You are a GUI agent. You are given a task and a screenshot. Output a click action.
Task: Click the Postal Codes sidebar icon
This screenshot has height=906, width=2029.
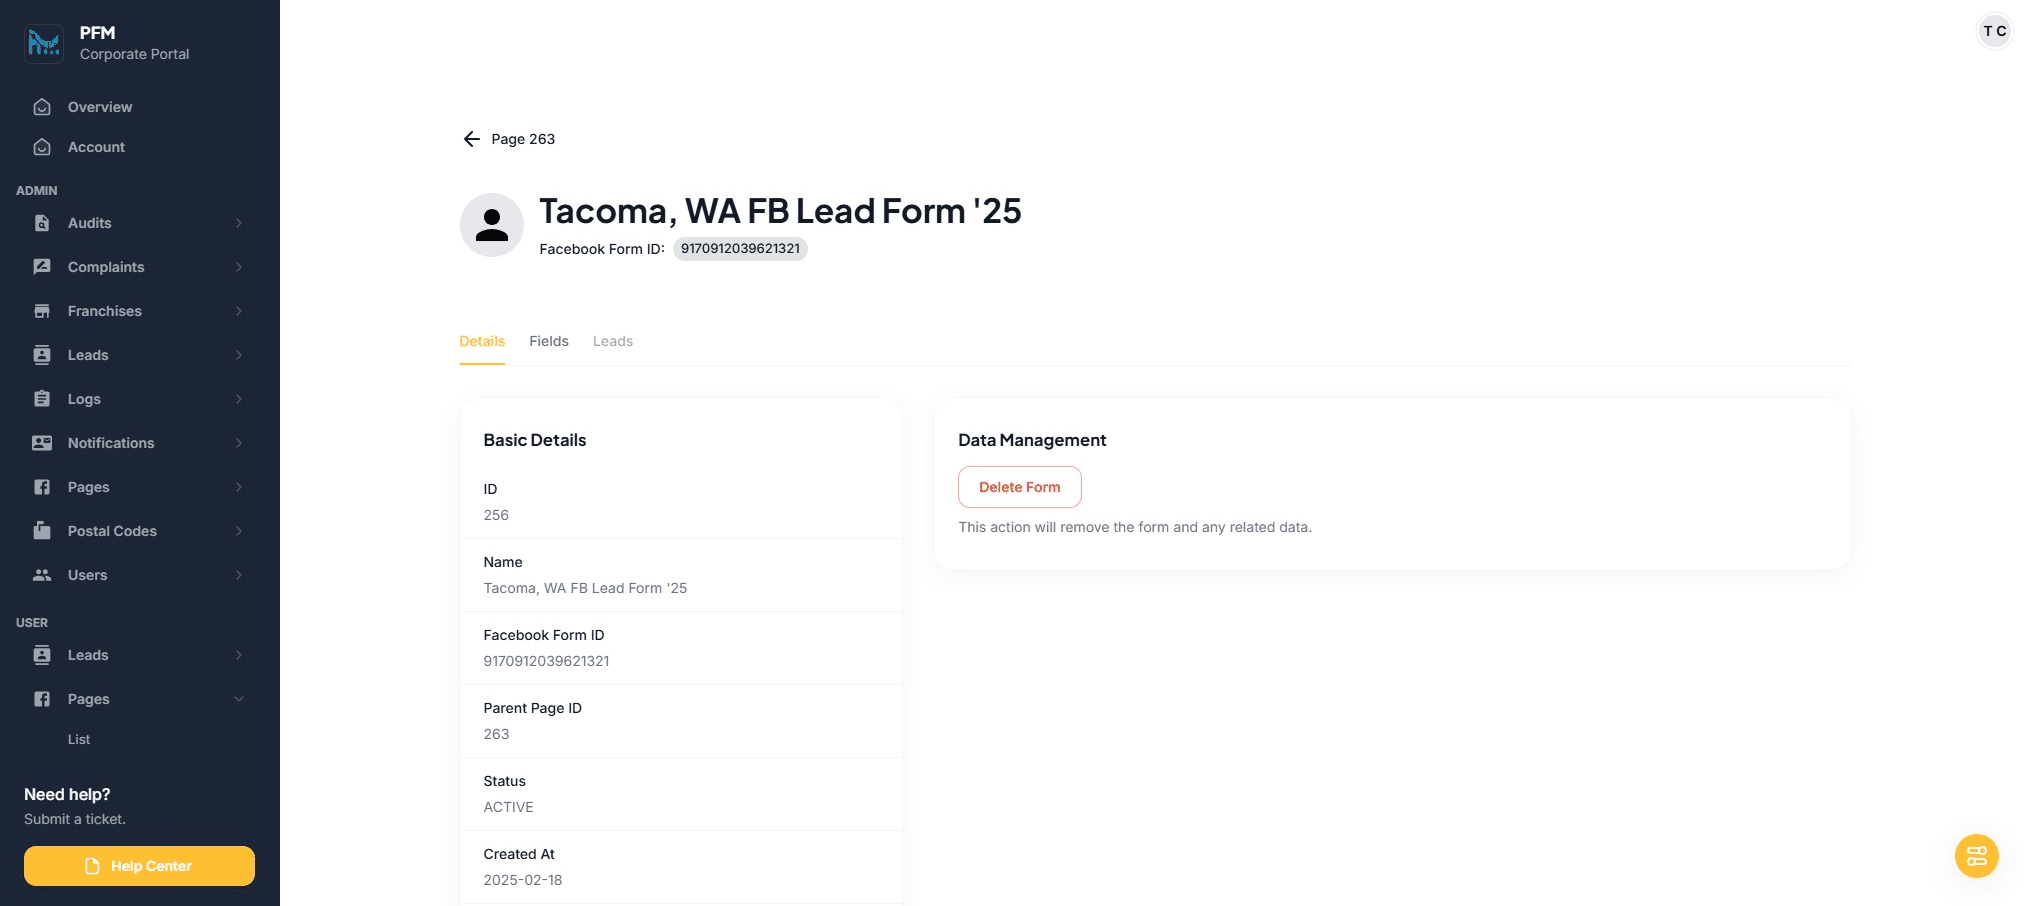tap(42, 531)
